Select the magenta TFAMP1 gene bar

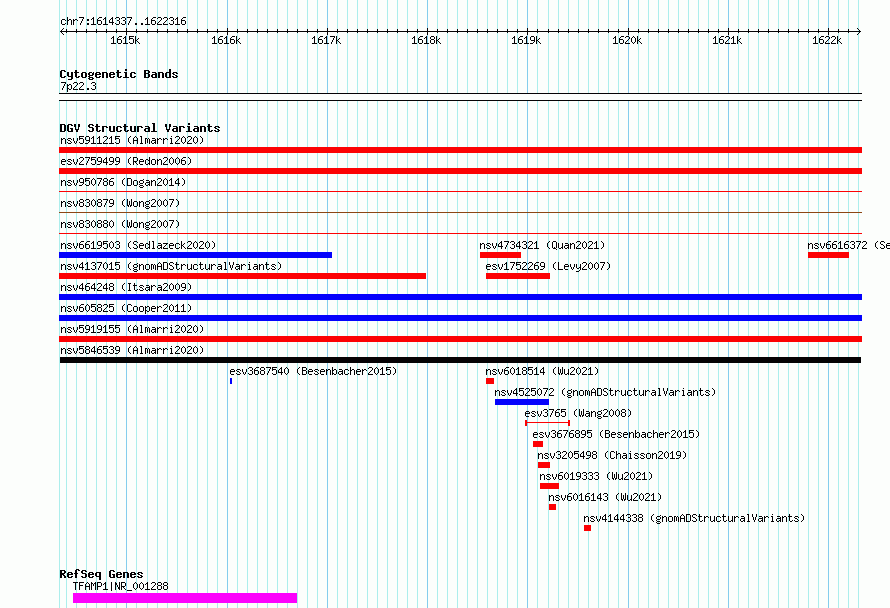tap(185, 598)
